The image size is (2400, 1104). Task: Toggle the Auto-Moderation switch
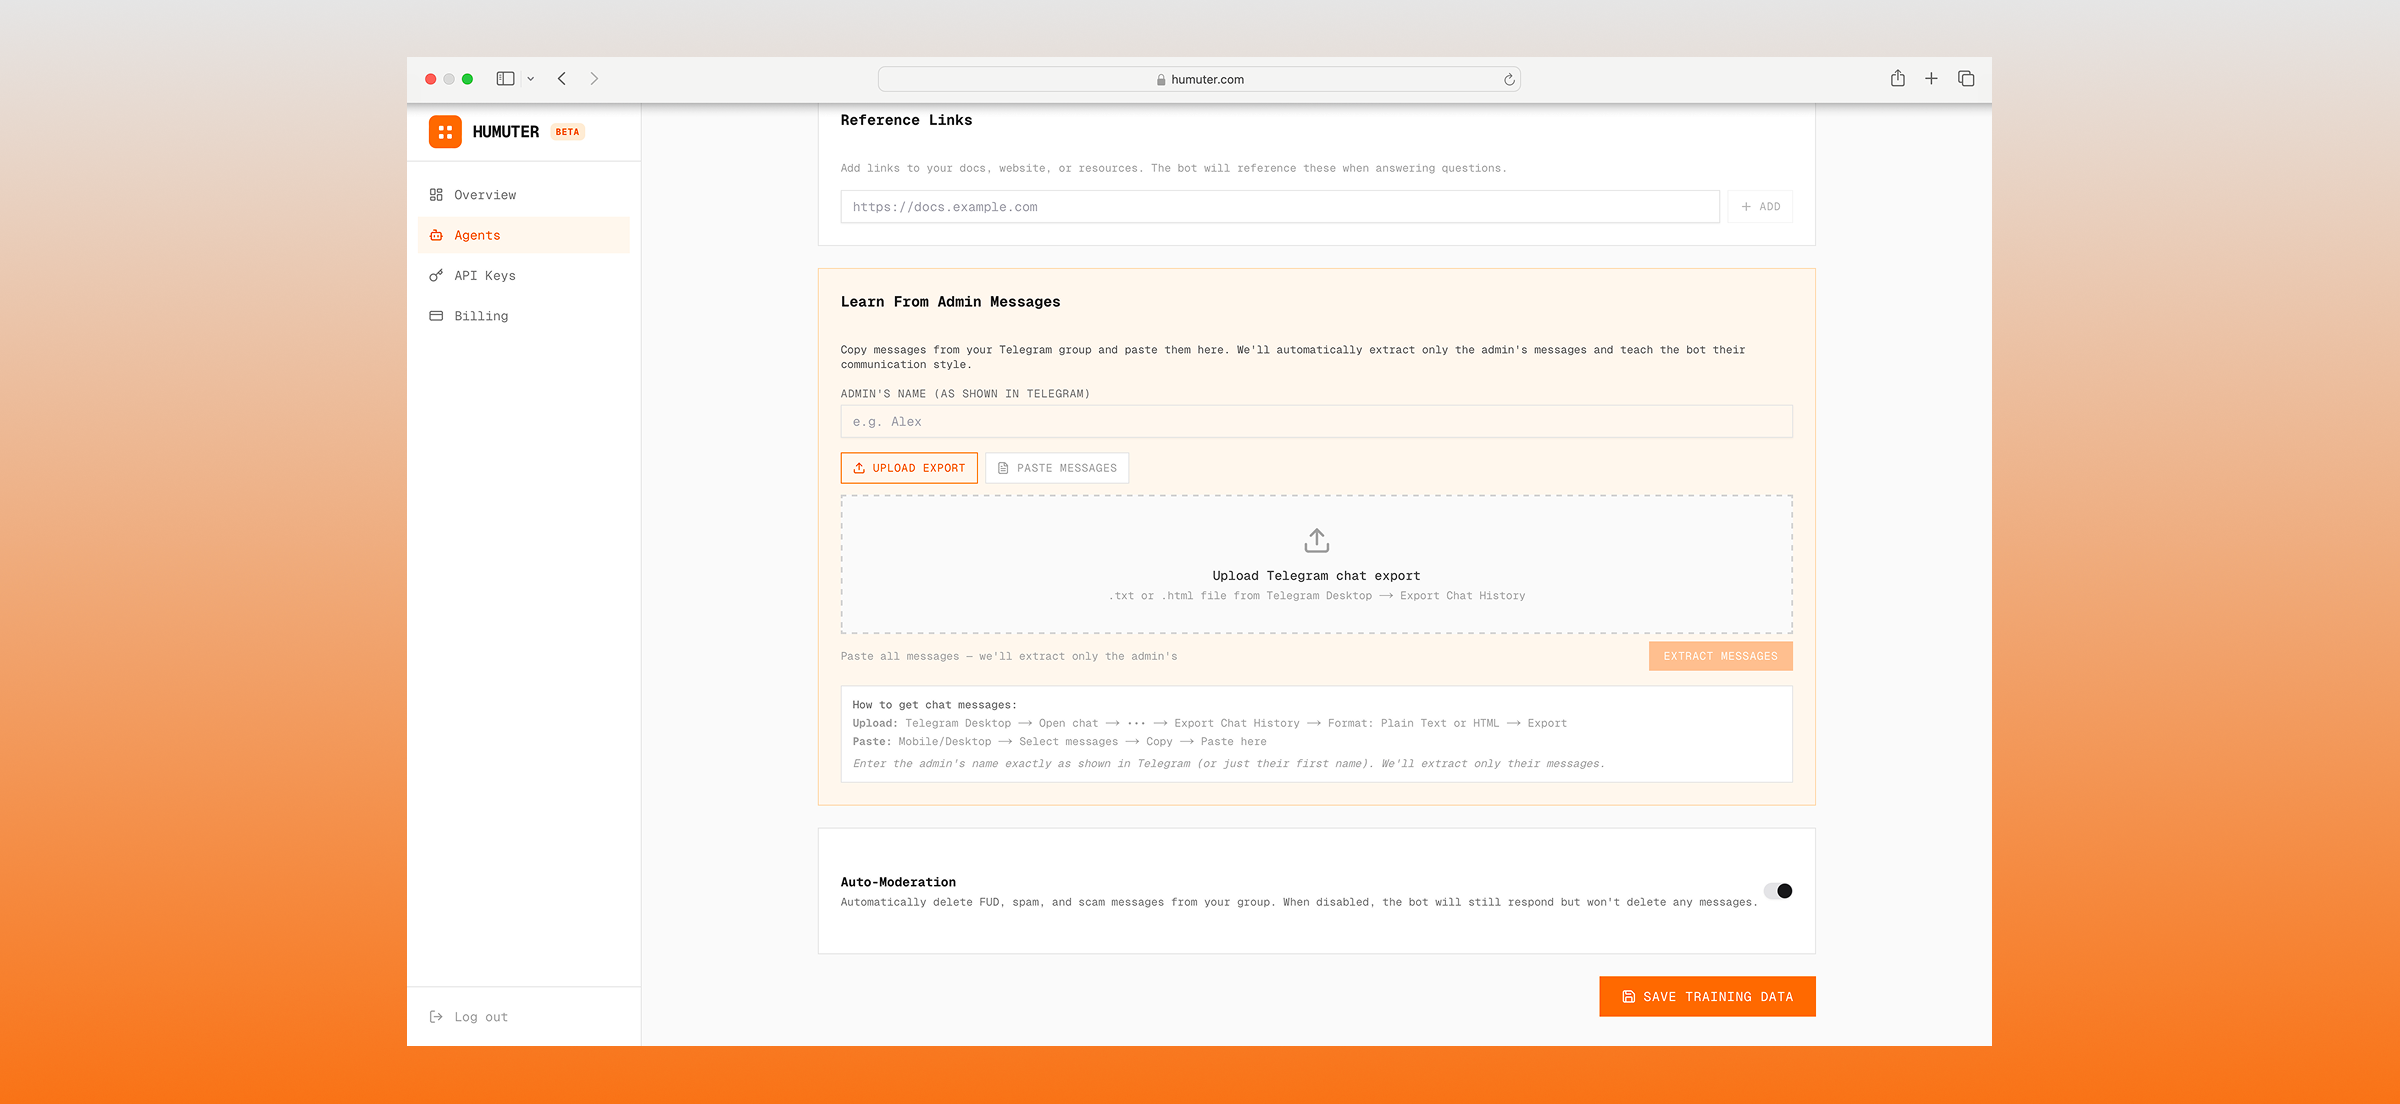pyautogui.click(x=1778, y=891)
